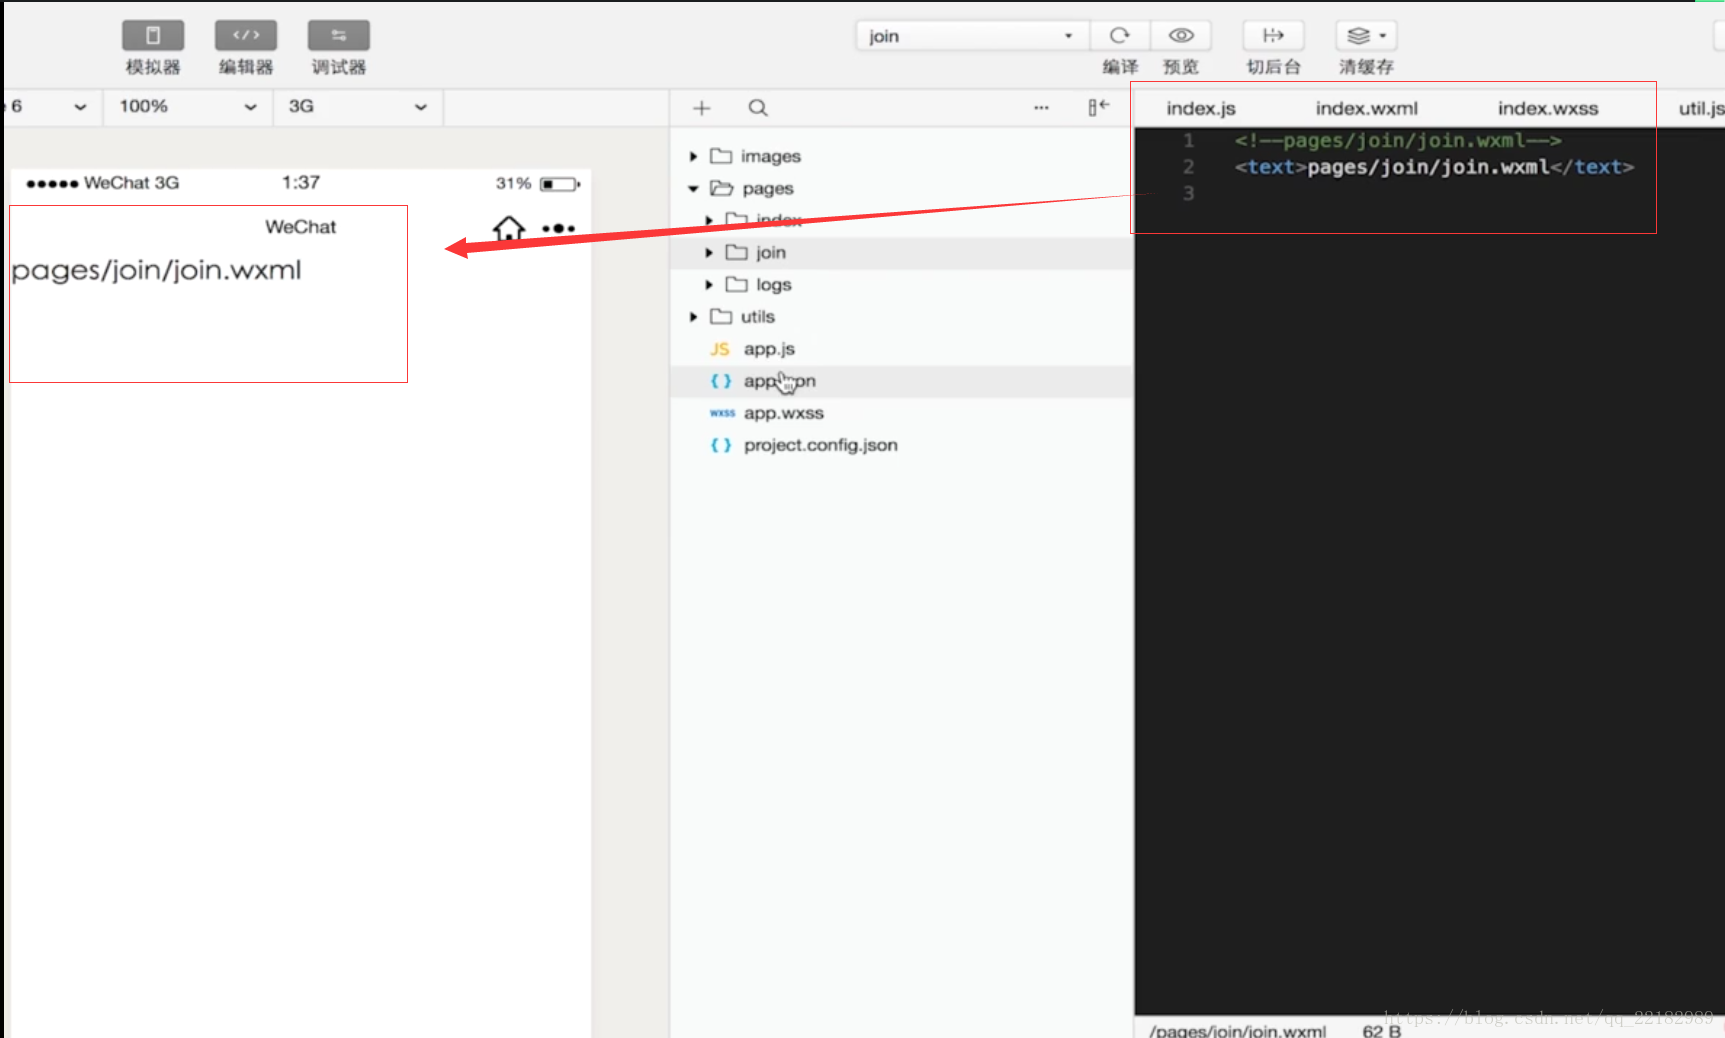Select the logs folder row
The image size is (1725, 1038).
[901, 285]
